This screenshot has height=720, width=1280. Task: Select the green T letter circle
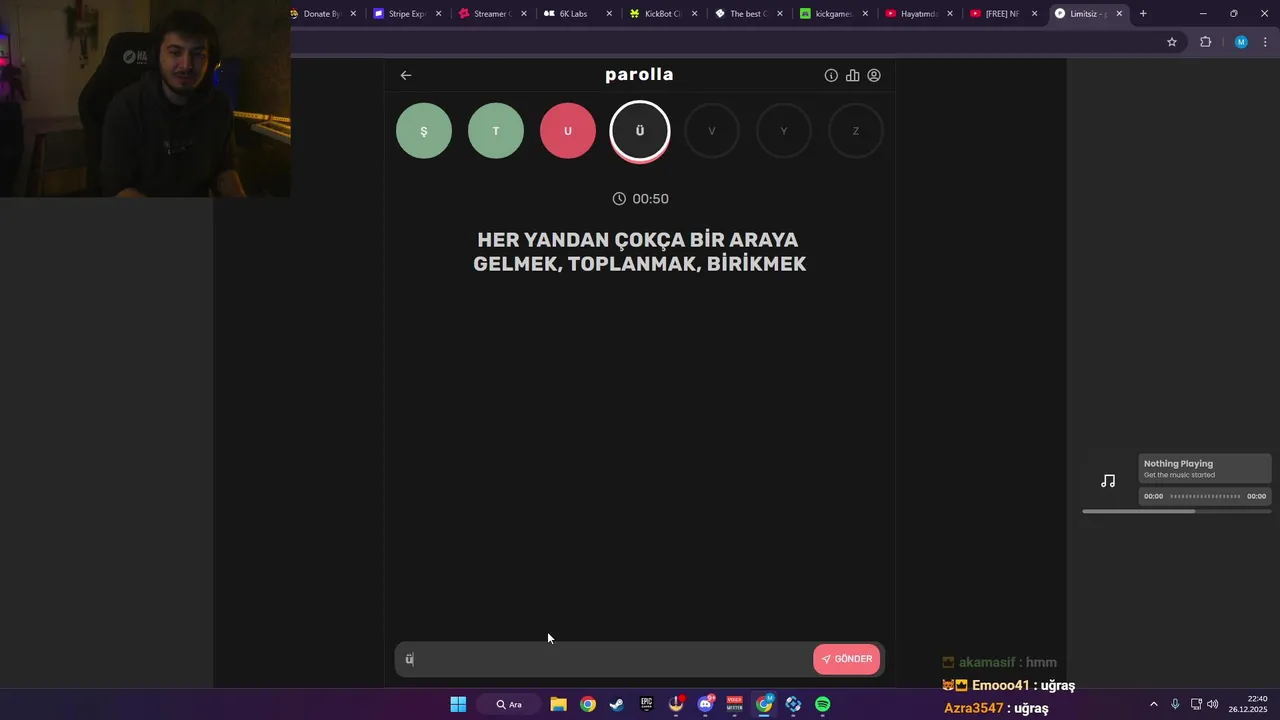(x=496, y=131)
